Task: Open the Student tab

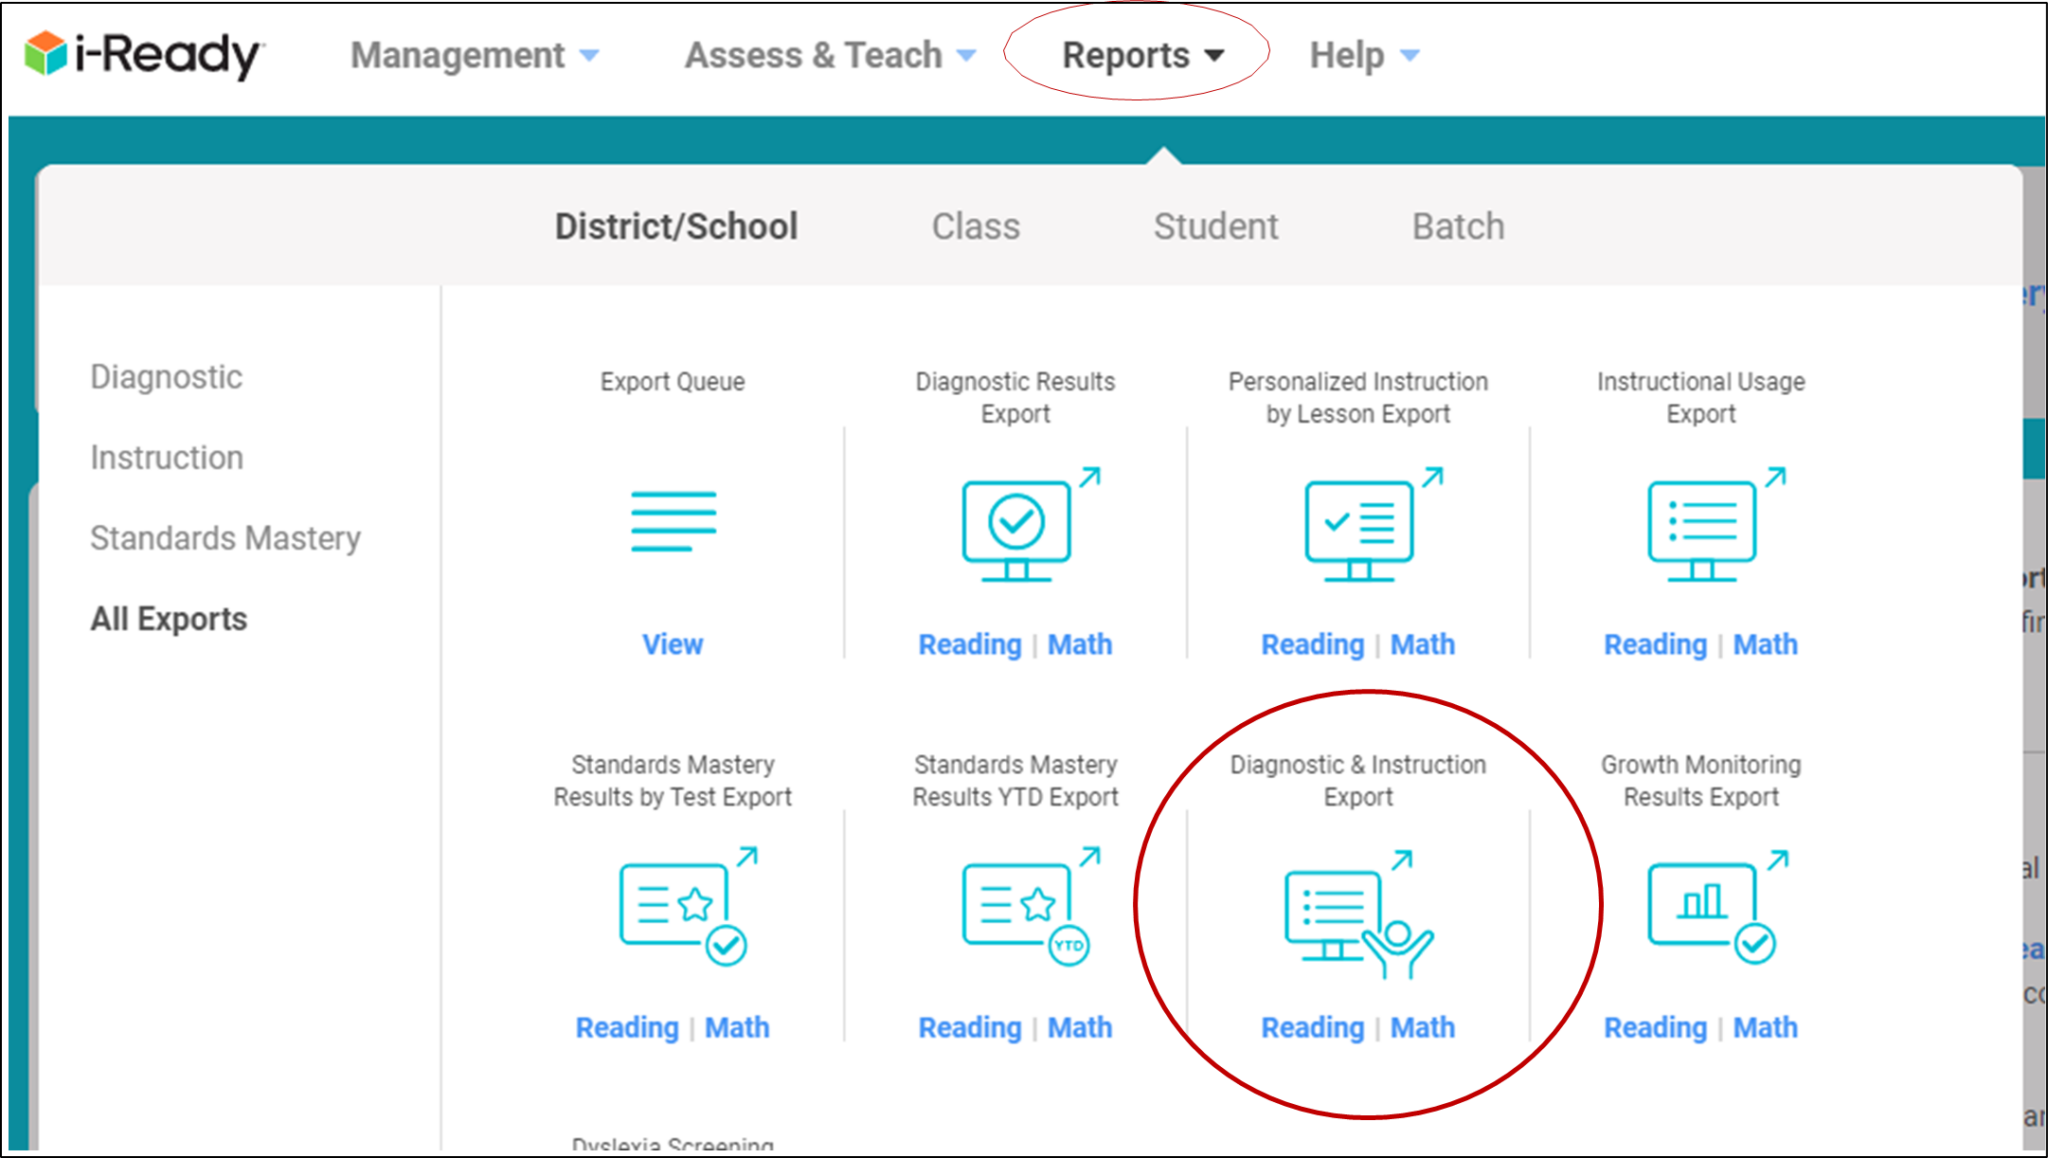Action: tap(1216, 226)
